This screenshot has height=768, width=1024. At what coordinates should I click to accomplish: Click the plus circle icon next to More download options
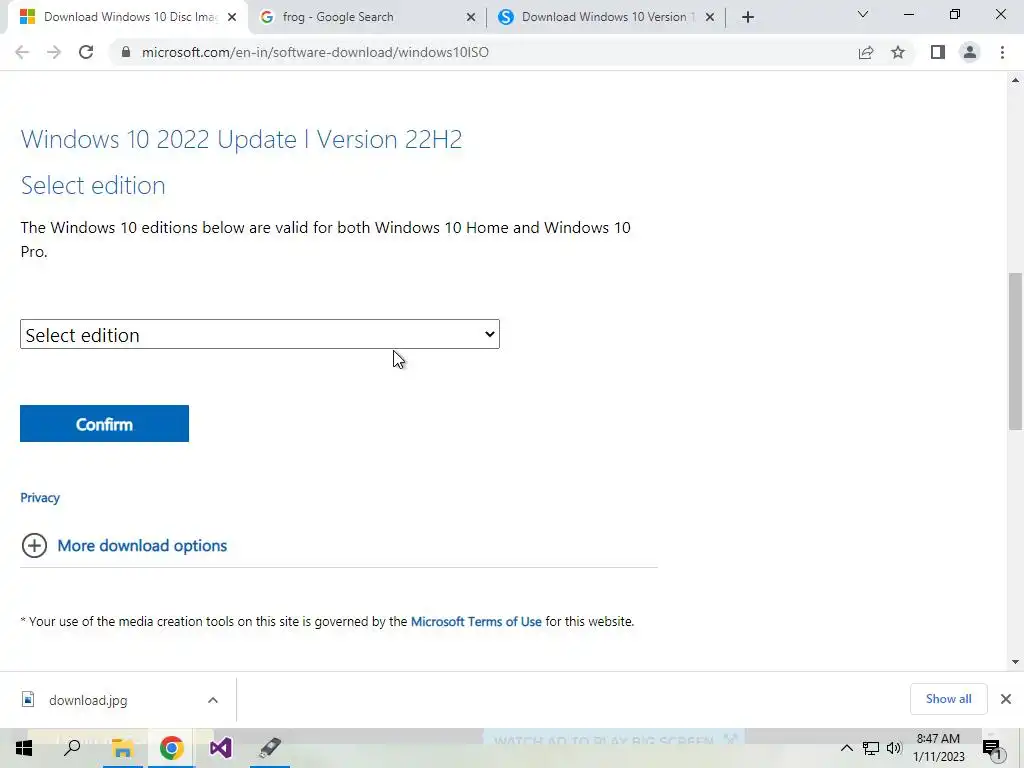[x=34, y=546]
